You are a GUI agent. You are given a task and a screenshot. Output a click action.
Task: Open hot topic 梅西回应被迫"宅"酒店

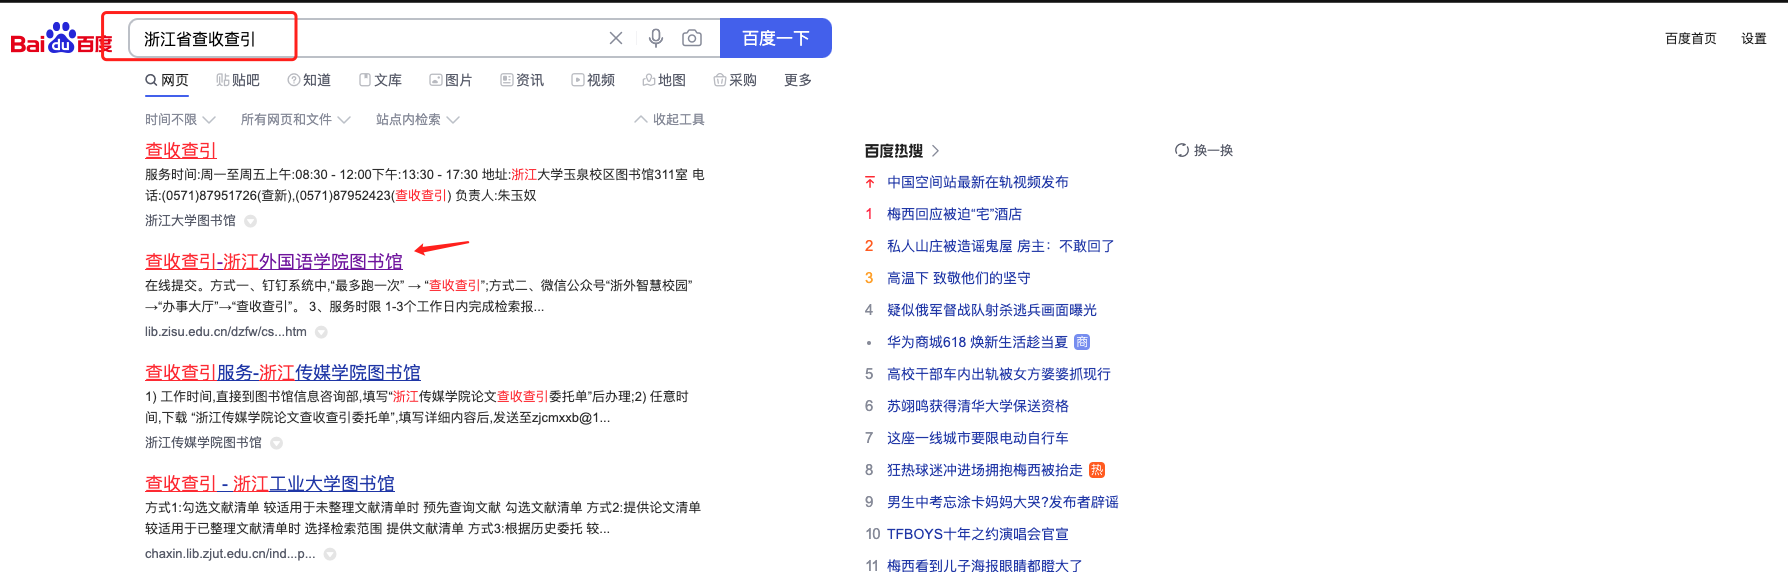coord(954,214)
